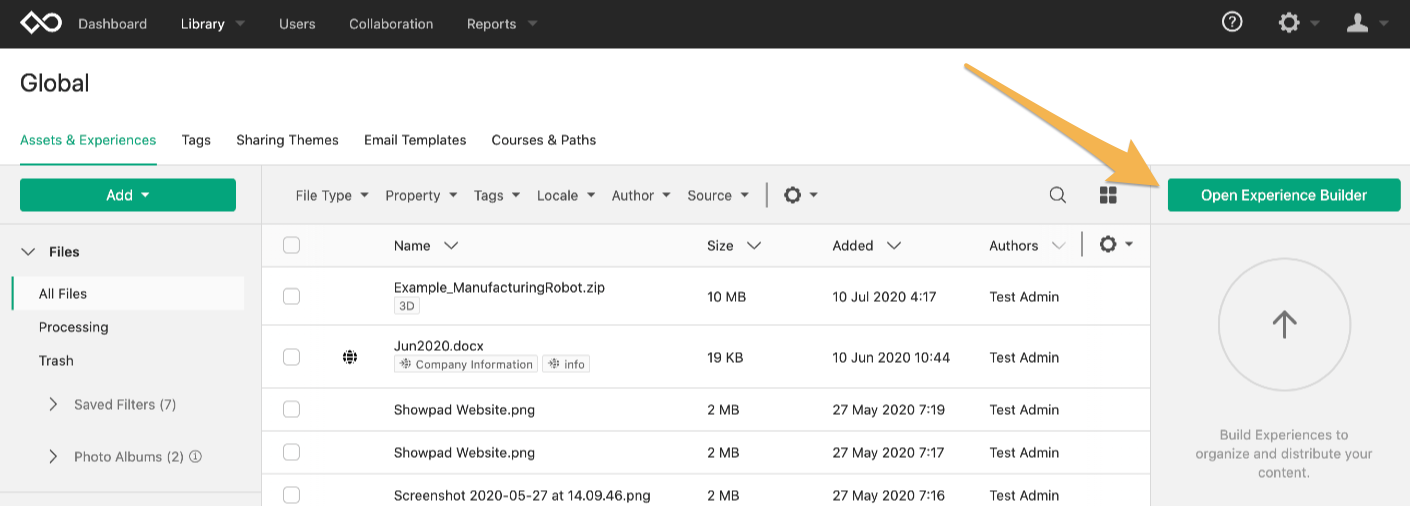Open the Locale filter dropdown
This screenshot has width=1410, height=506.
(567, 195)
